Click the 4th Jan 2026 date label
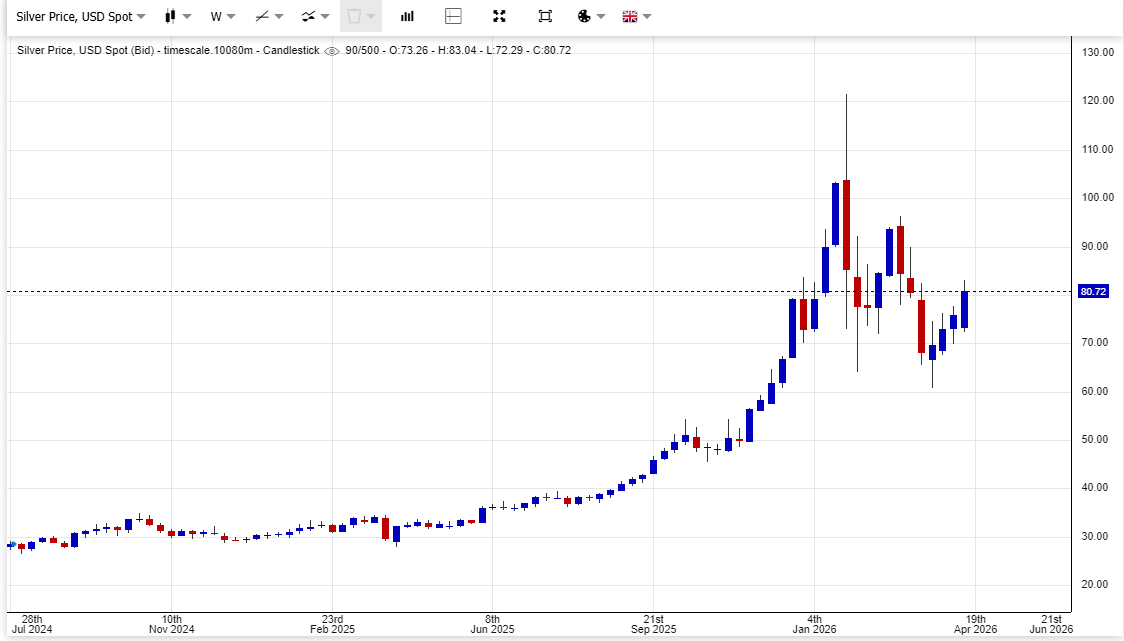Screen dimensions: 1124x641 (814, 624)
